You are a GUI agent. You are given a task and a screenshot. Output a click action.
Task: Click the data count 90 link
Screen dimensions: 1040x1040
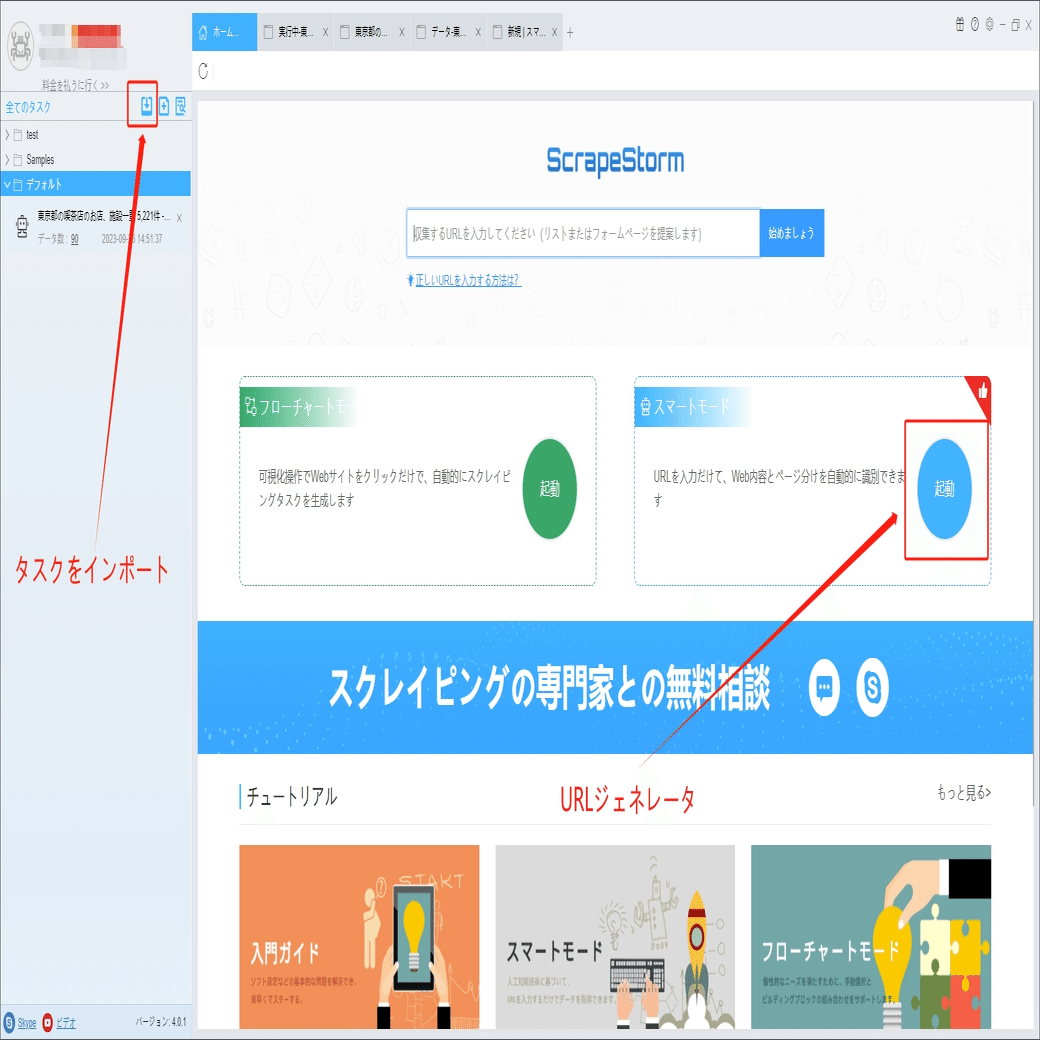pyautogui.click(x=74, y=239)
